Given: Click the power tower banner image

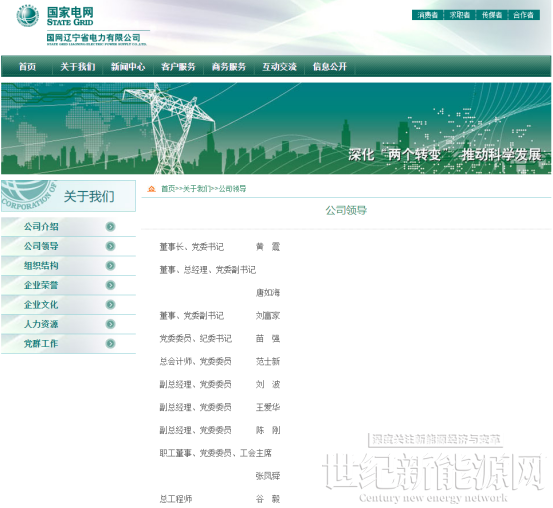Looking at the screenshot, I should pos(276,128).
